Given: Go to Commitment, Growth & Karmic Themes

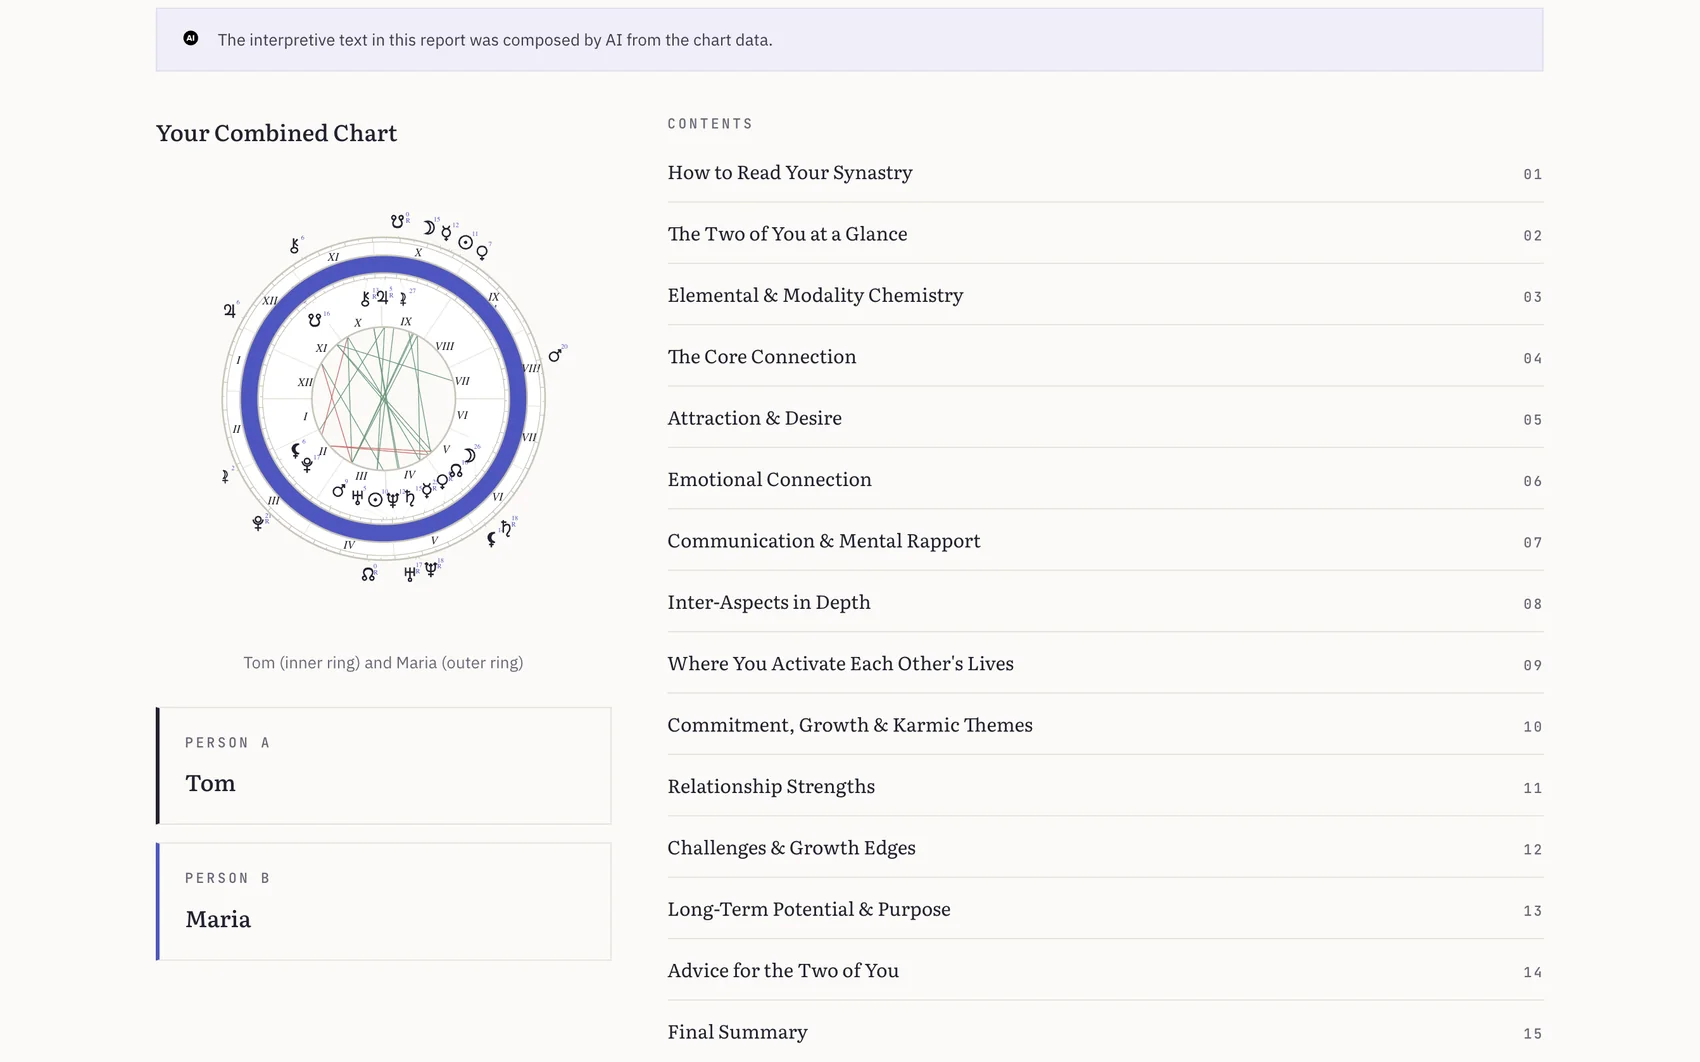Looking at the screenshot, I should tap(1105, 725).
